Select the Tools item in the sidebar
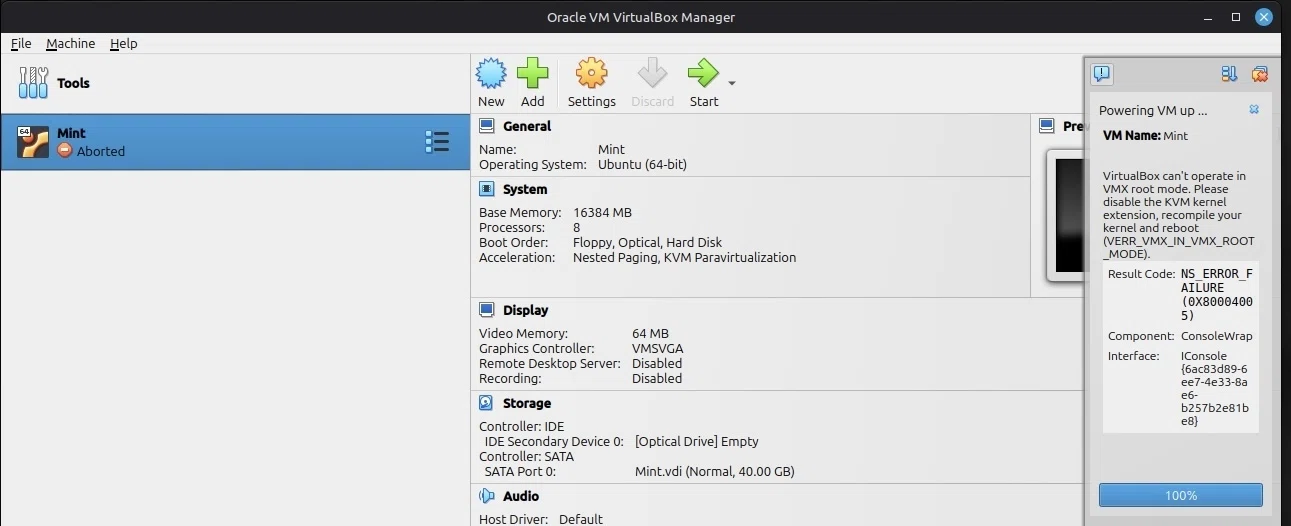 (235, 83)
